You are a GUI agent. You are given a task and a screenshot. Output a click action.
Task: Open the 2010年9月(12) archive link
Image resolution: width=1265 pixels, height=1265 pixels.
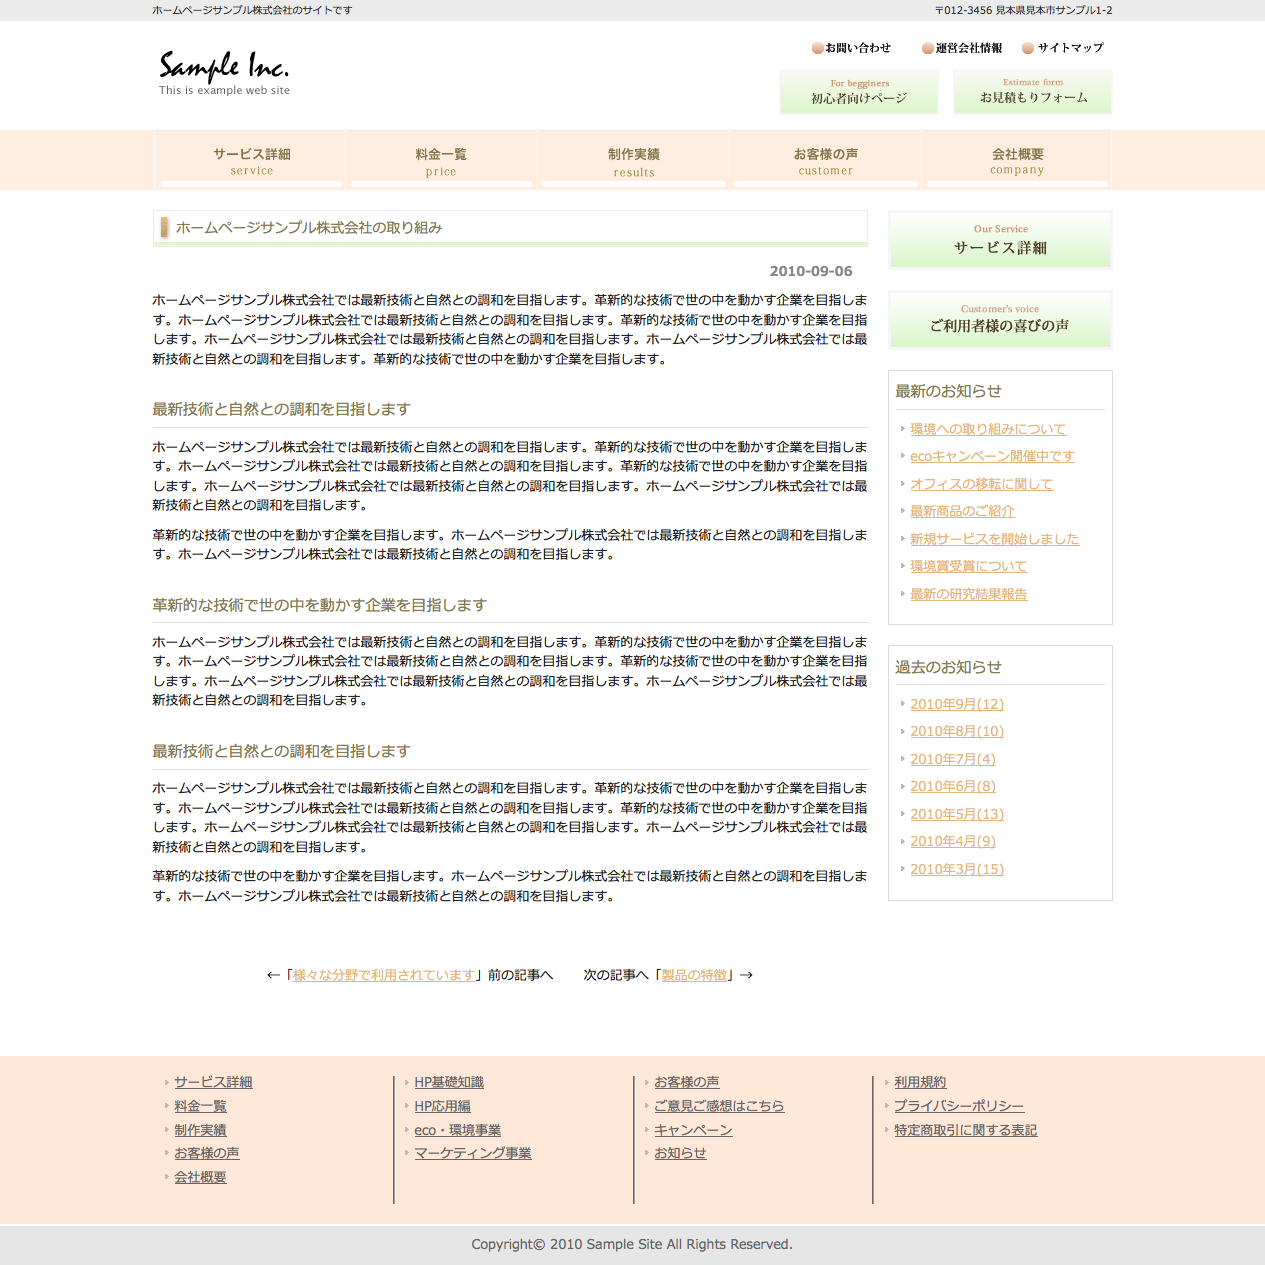(956, 704)
